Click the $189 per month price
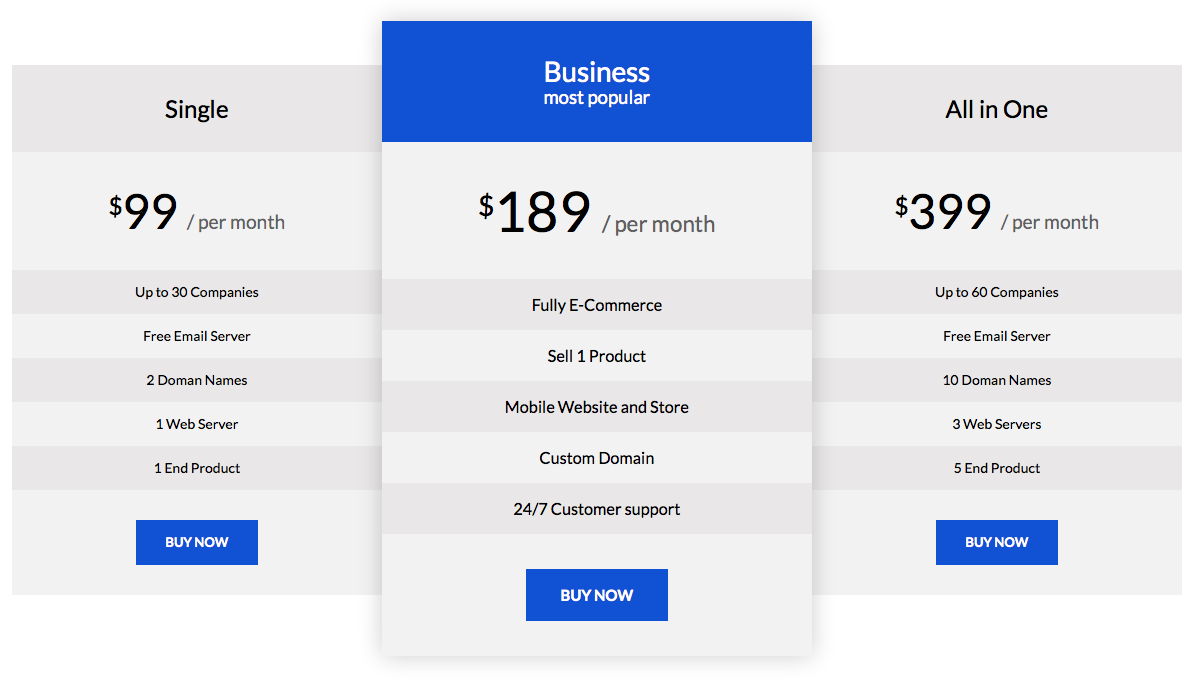The width and height of the screenshot is (1199, 697). (596, 213)
